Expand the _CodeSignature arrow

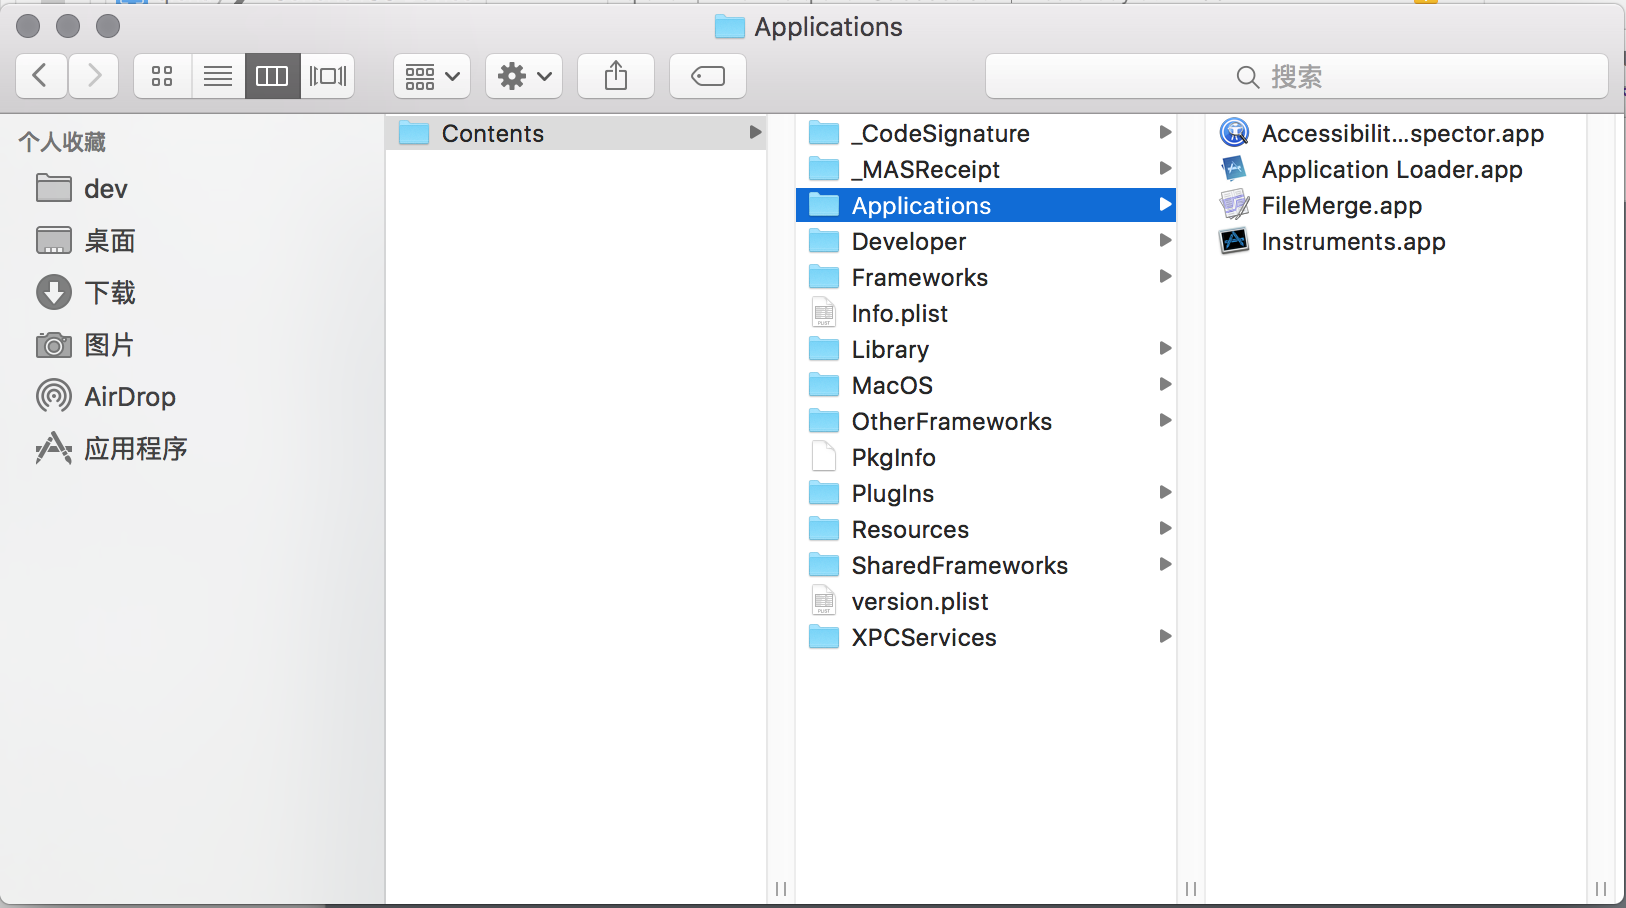pos(1165,132)
